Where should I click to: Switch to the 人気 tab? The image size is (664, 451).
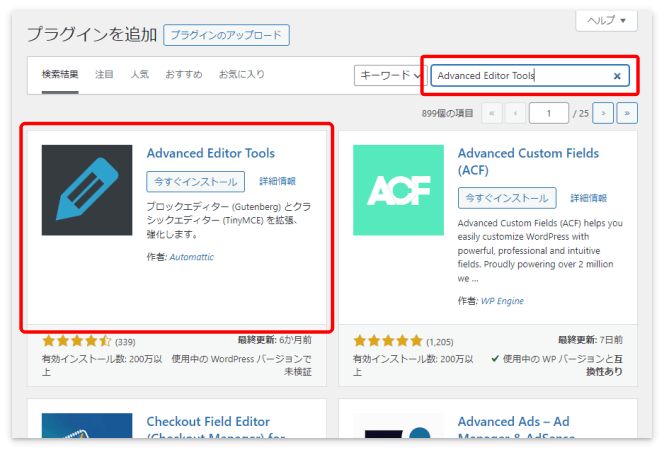coord(140,75)
